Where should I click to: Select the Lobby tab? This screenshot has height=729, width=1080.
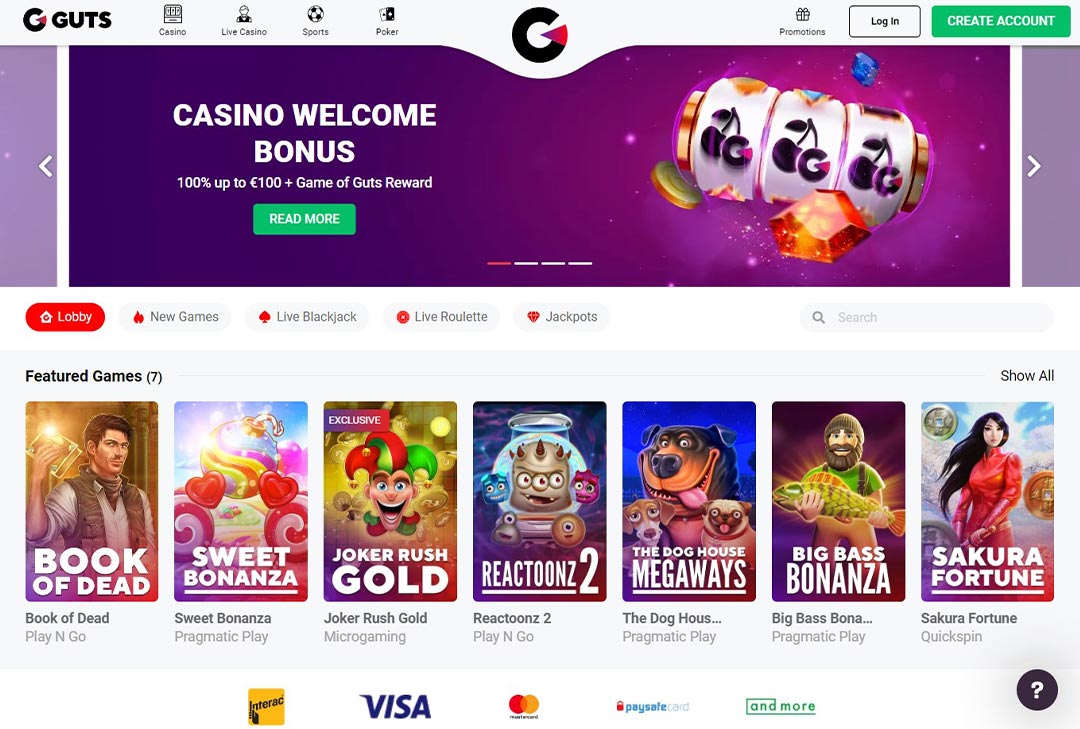(x=65, y=317)
